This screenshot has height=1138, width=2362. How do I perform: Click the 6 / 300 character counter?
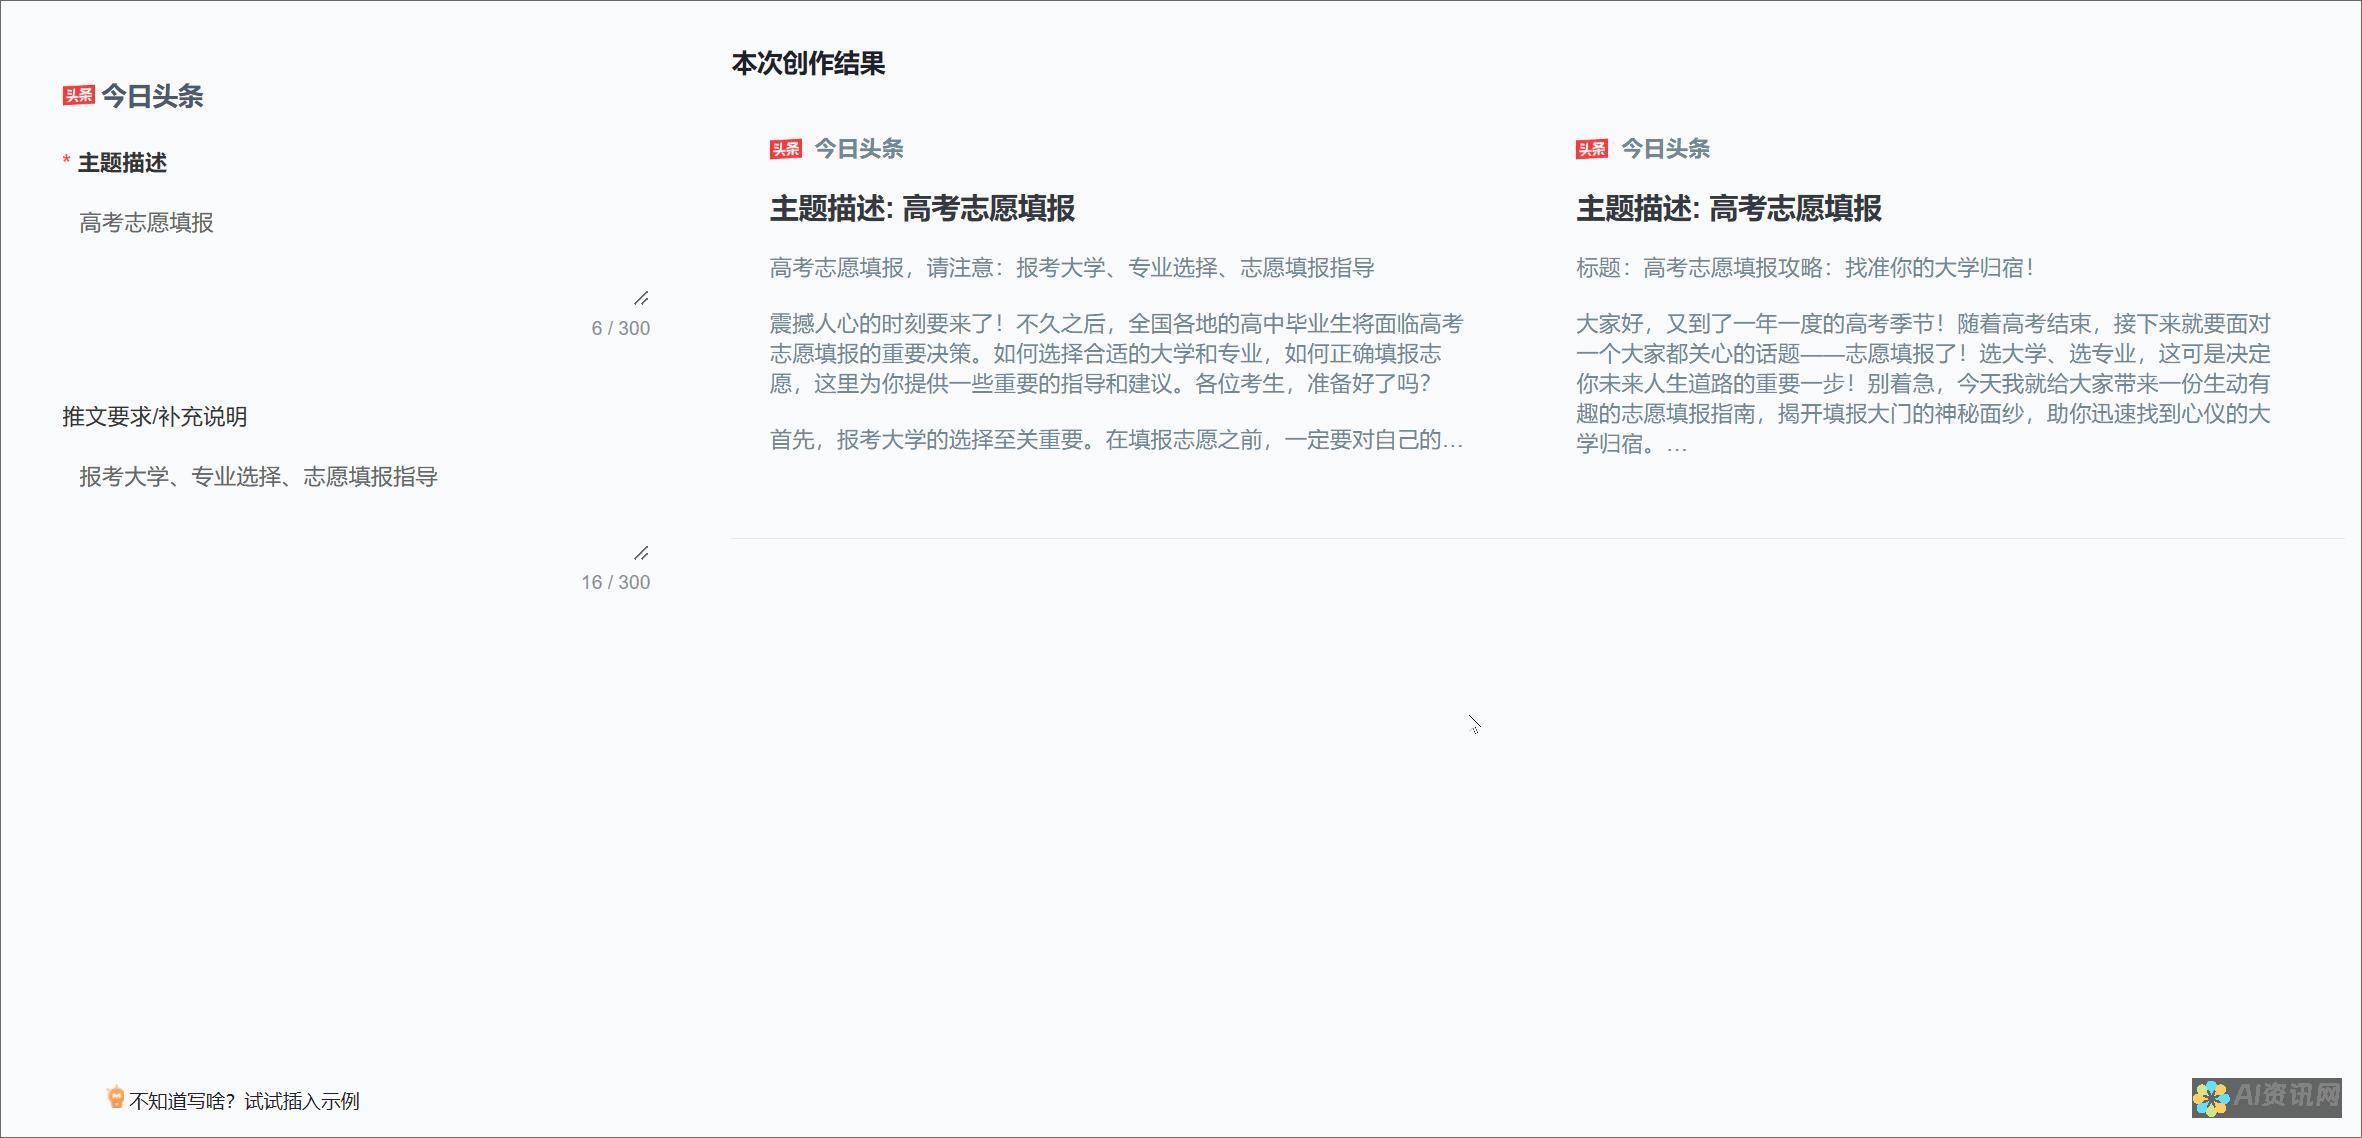pyautogui.click(x=620, y=328)
